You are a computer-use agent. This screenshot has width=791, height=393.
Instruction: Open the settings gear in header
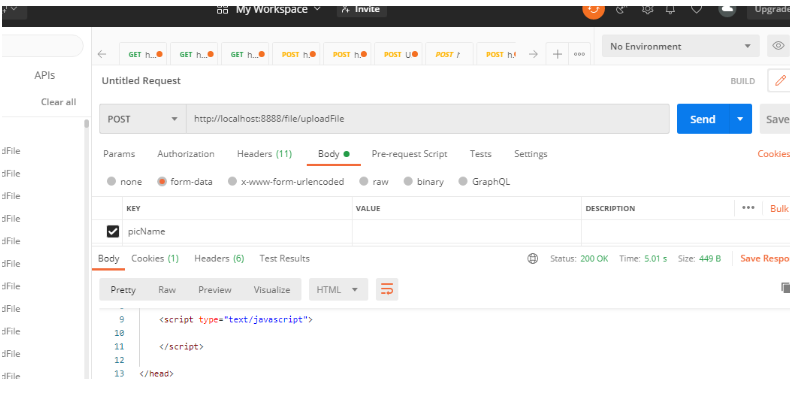tap(647, 10)
